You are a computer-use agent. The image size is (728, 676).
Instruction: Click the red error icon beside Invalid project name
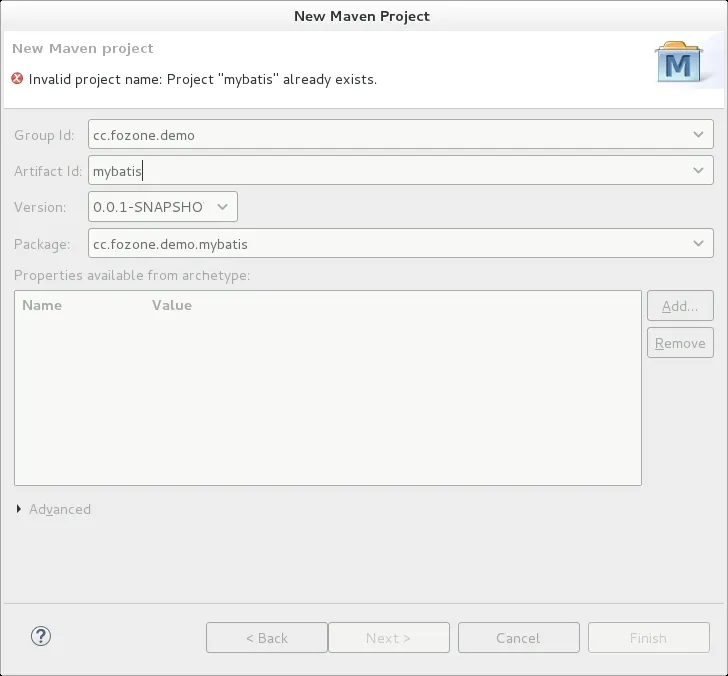17,78
